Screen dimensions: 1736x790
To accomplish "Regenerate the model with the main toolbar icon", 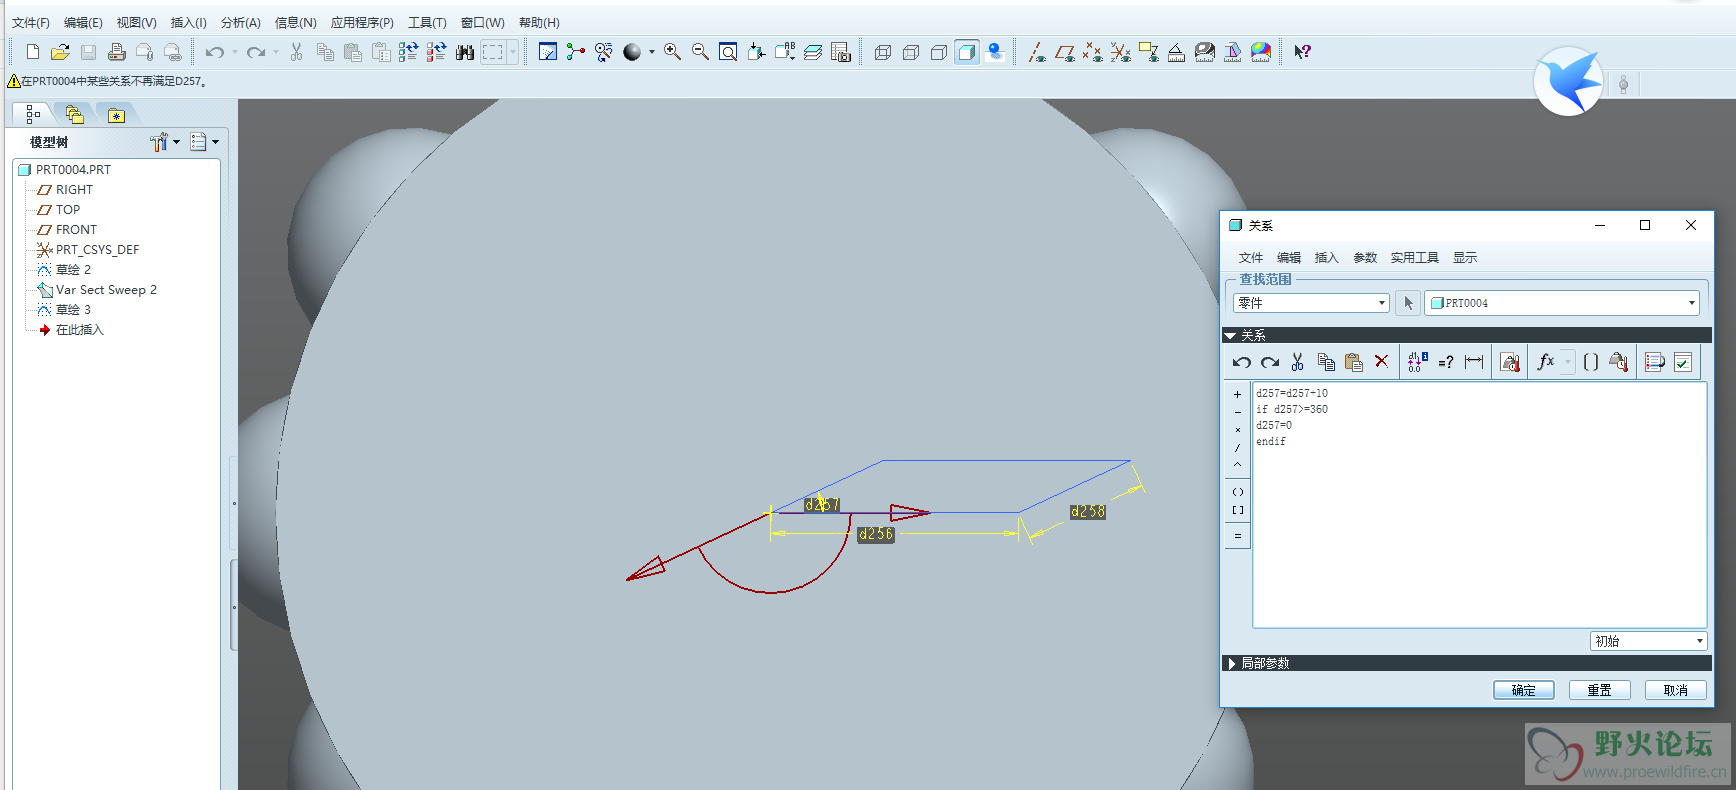I will point(408,52).
